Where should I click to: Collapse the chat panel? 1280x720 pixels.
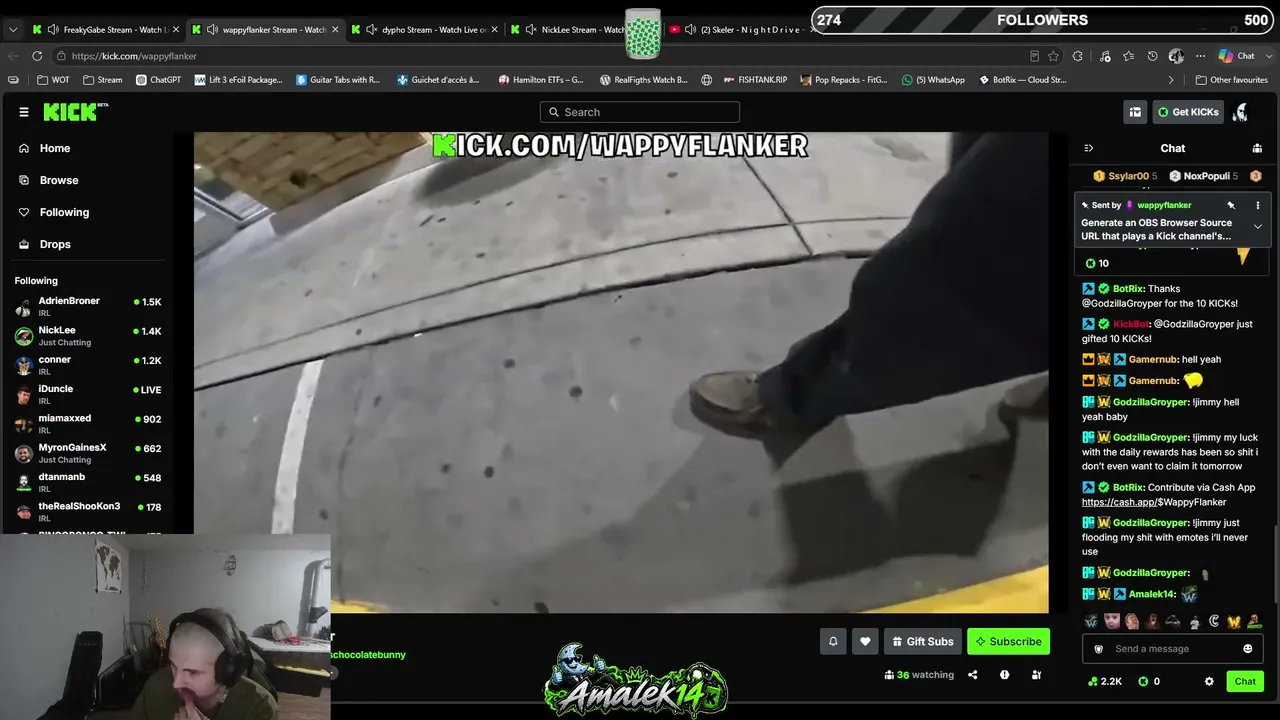click(1089, 148)
